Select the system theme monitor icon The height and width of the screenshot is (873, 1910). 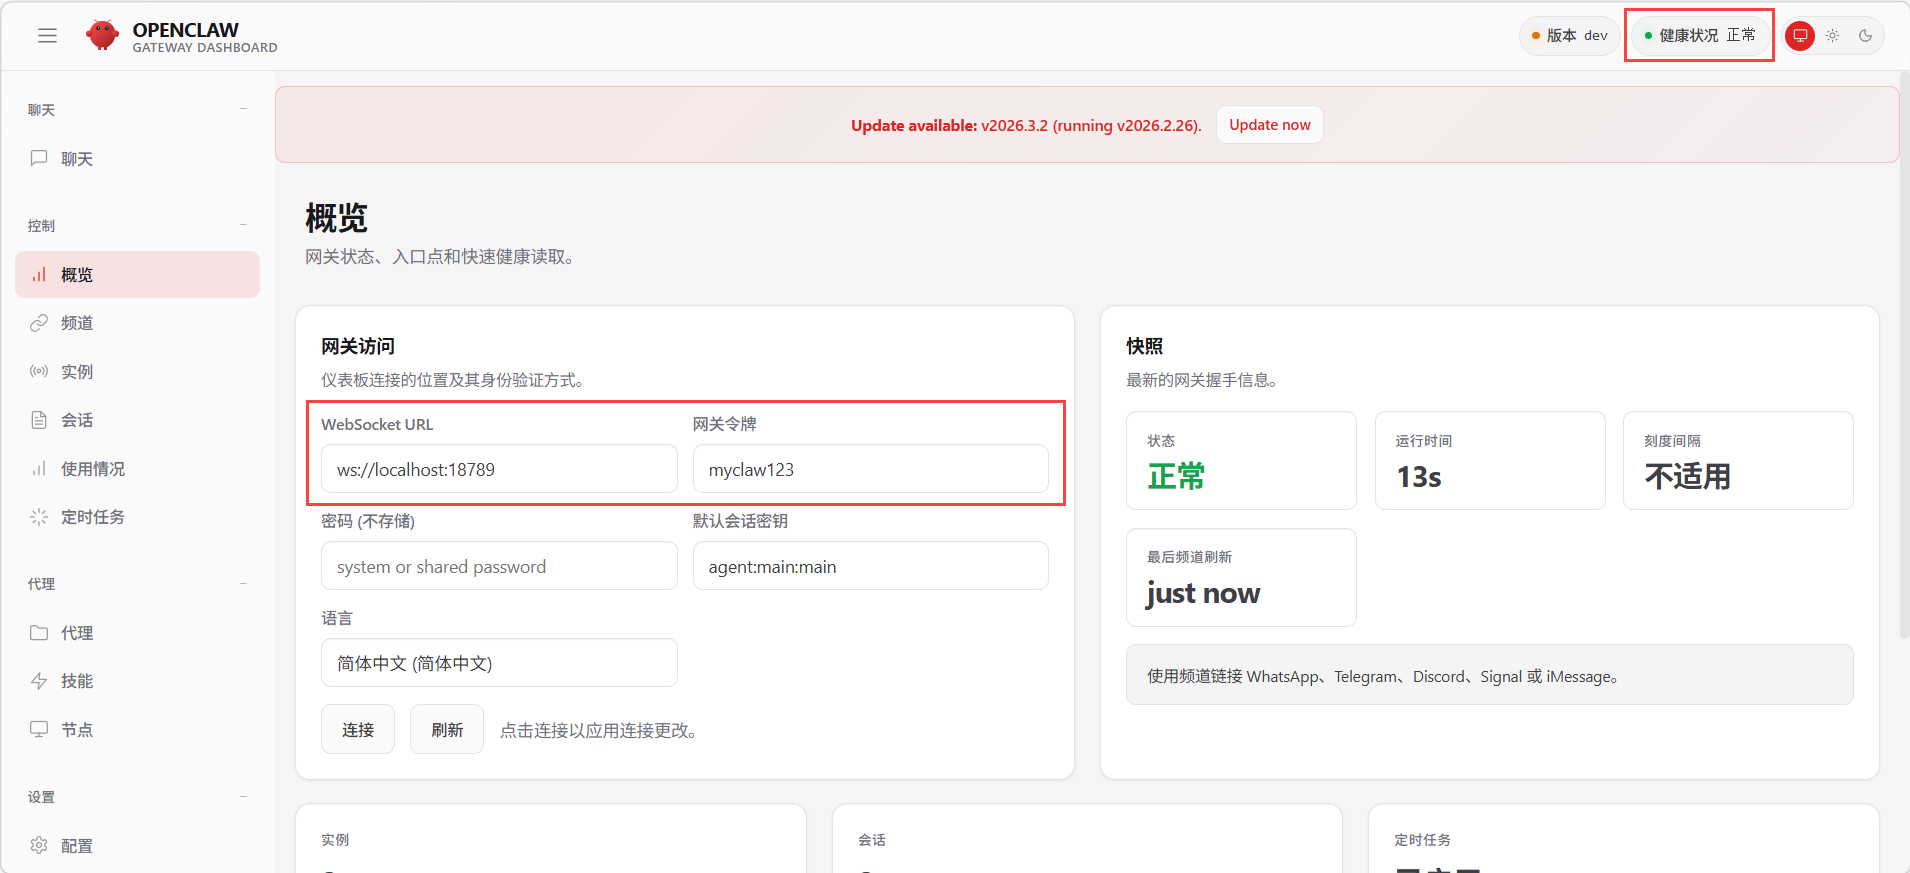(1800, 36)
